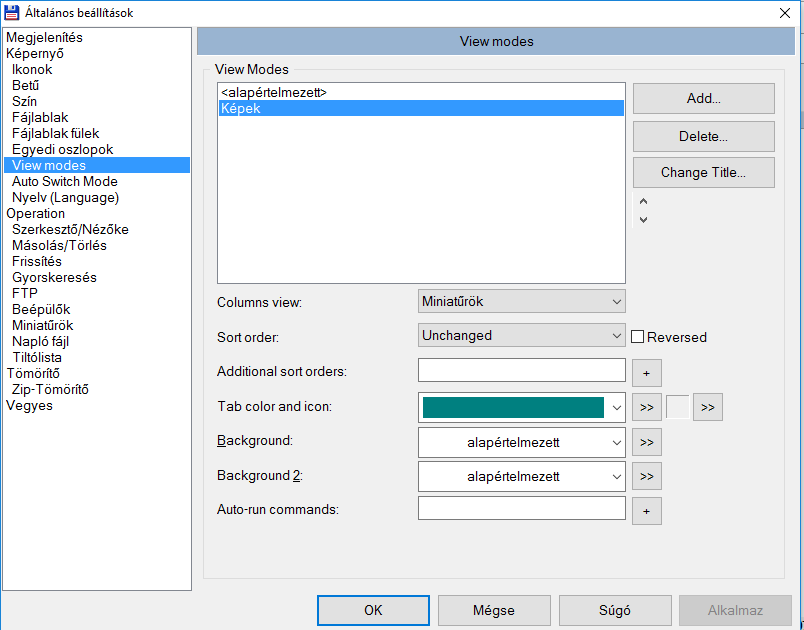The image size is (804, 630).
Task: Click the Additional sort orders input field
Action: point(521,370)
